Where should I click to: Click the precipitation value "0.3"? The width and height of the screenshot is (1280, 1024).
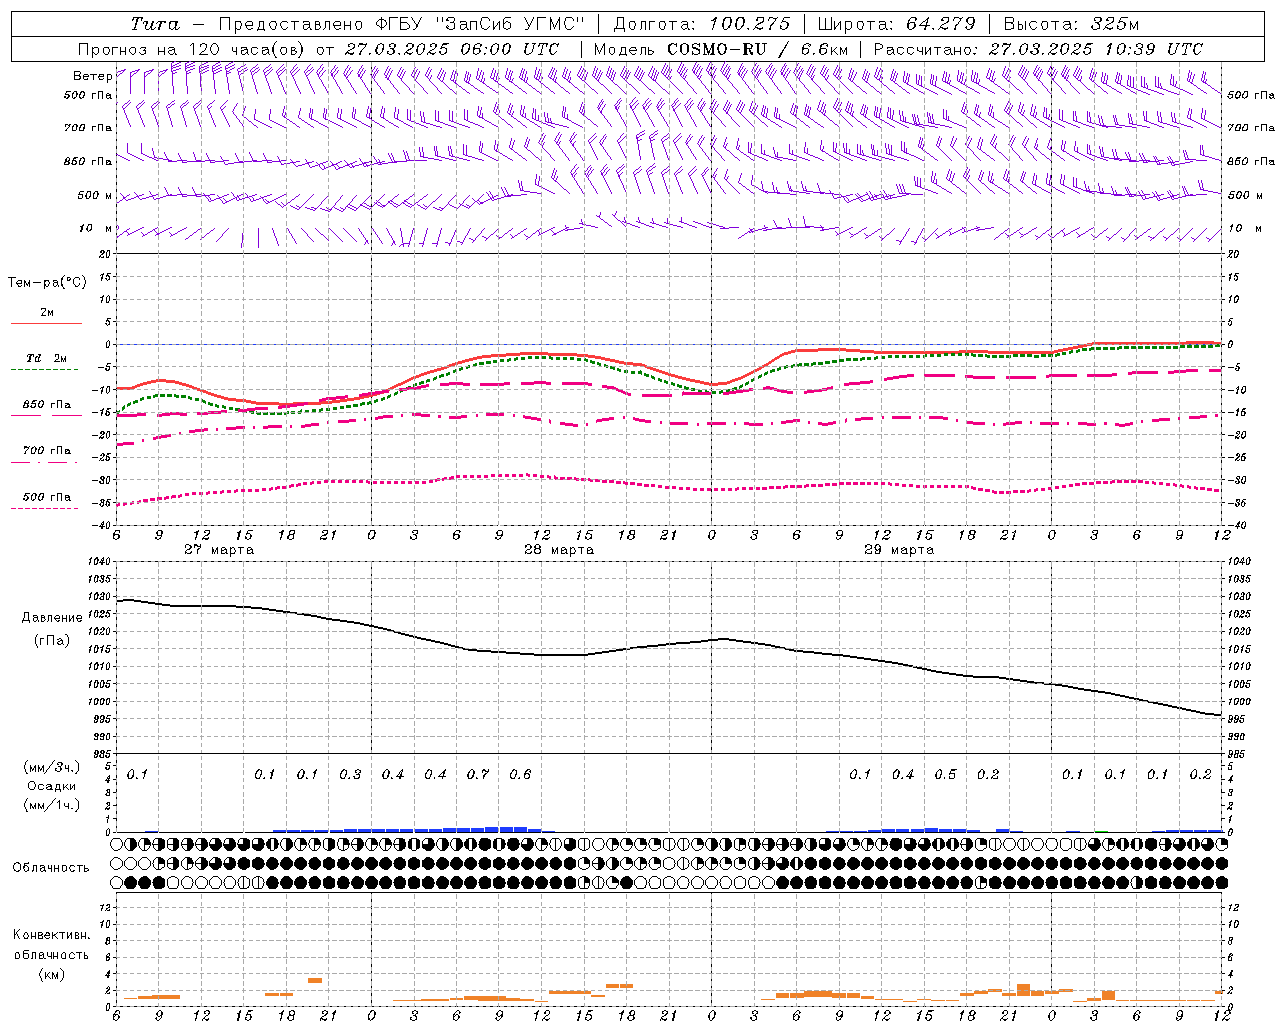pos(350,774)
